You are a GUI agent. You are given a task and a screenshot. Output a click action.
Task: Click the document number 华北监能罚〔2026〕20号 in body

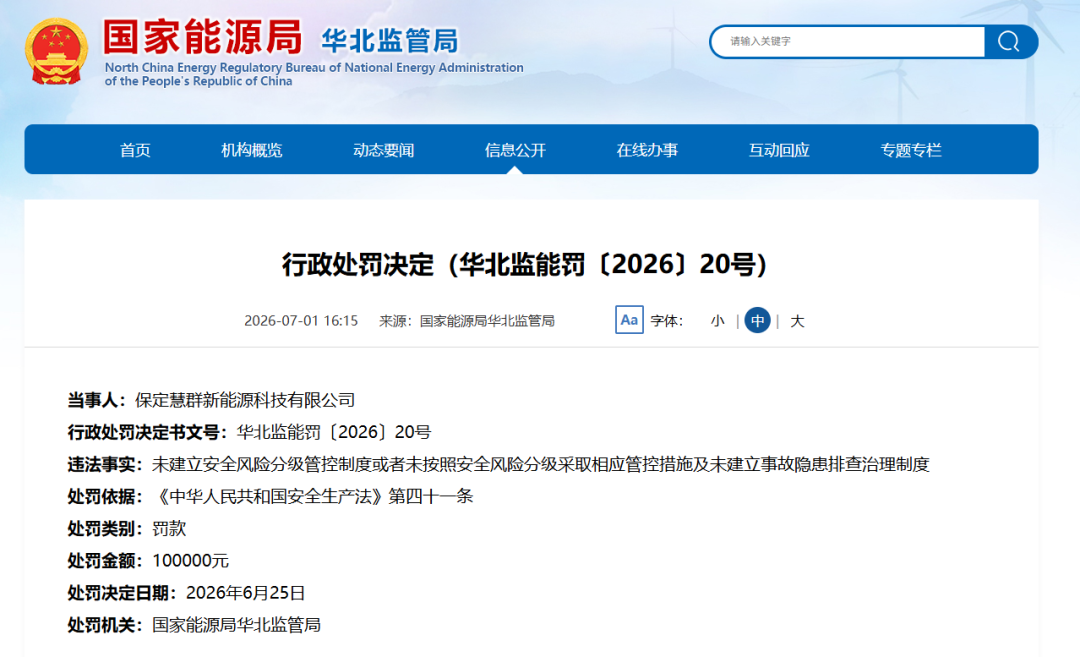[x=334, y=432]
